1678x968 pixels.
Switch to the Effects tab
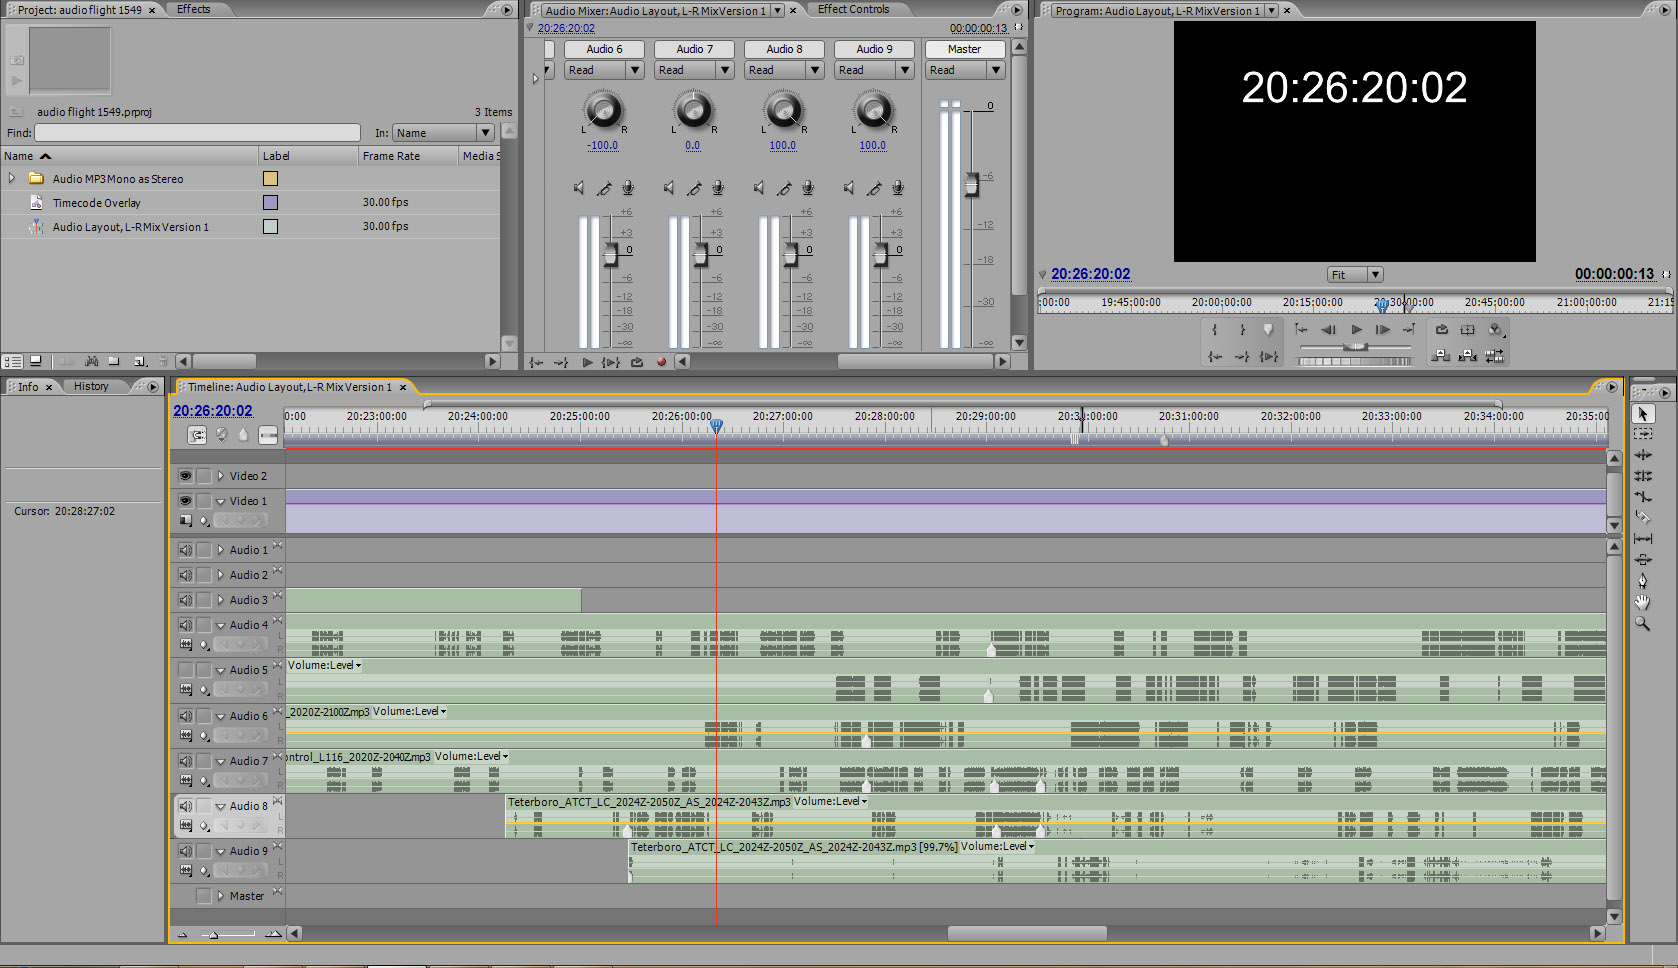coord(194,9)
